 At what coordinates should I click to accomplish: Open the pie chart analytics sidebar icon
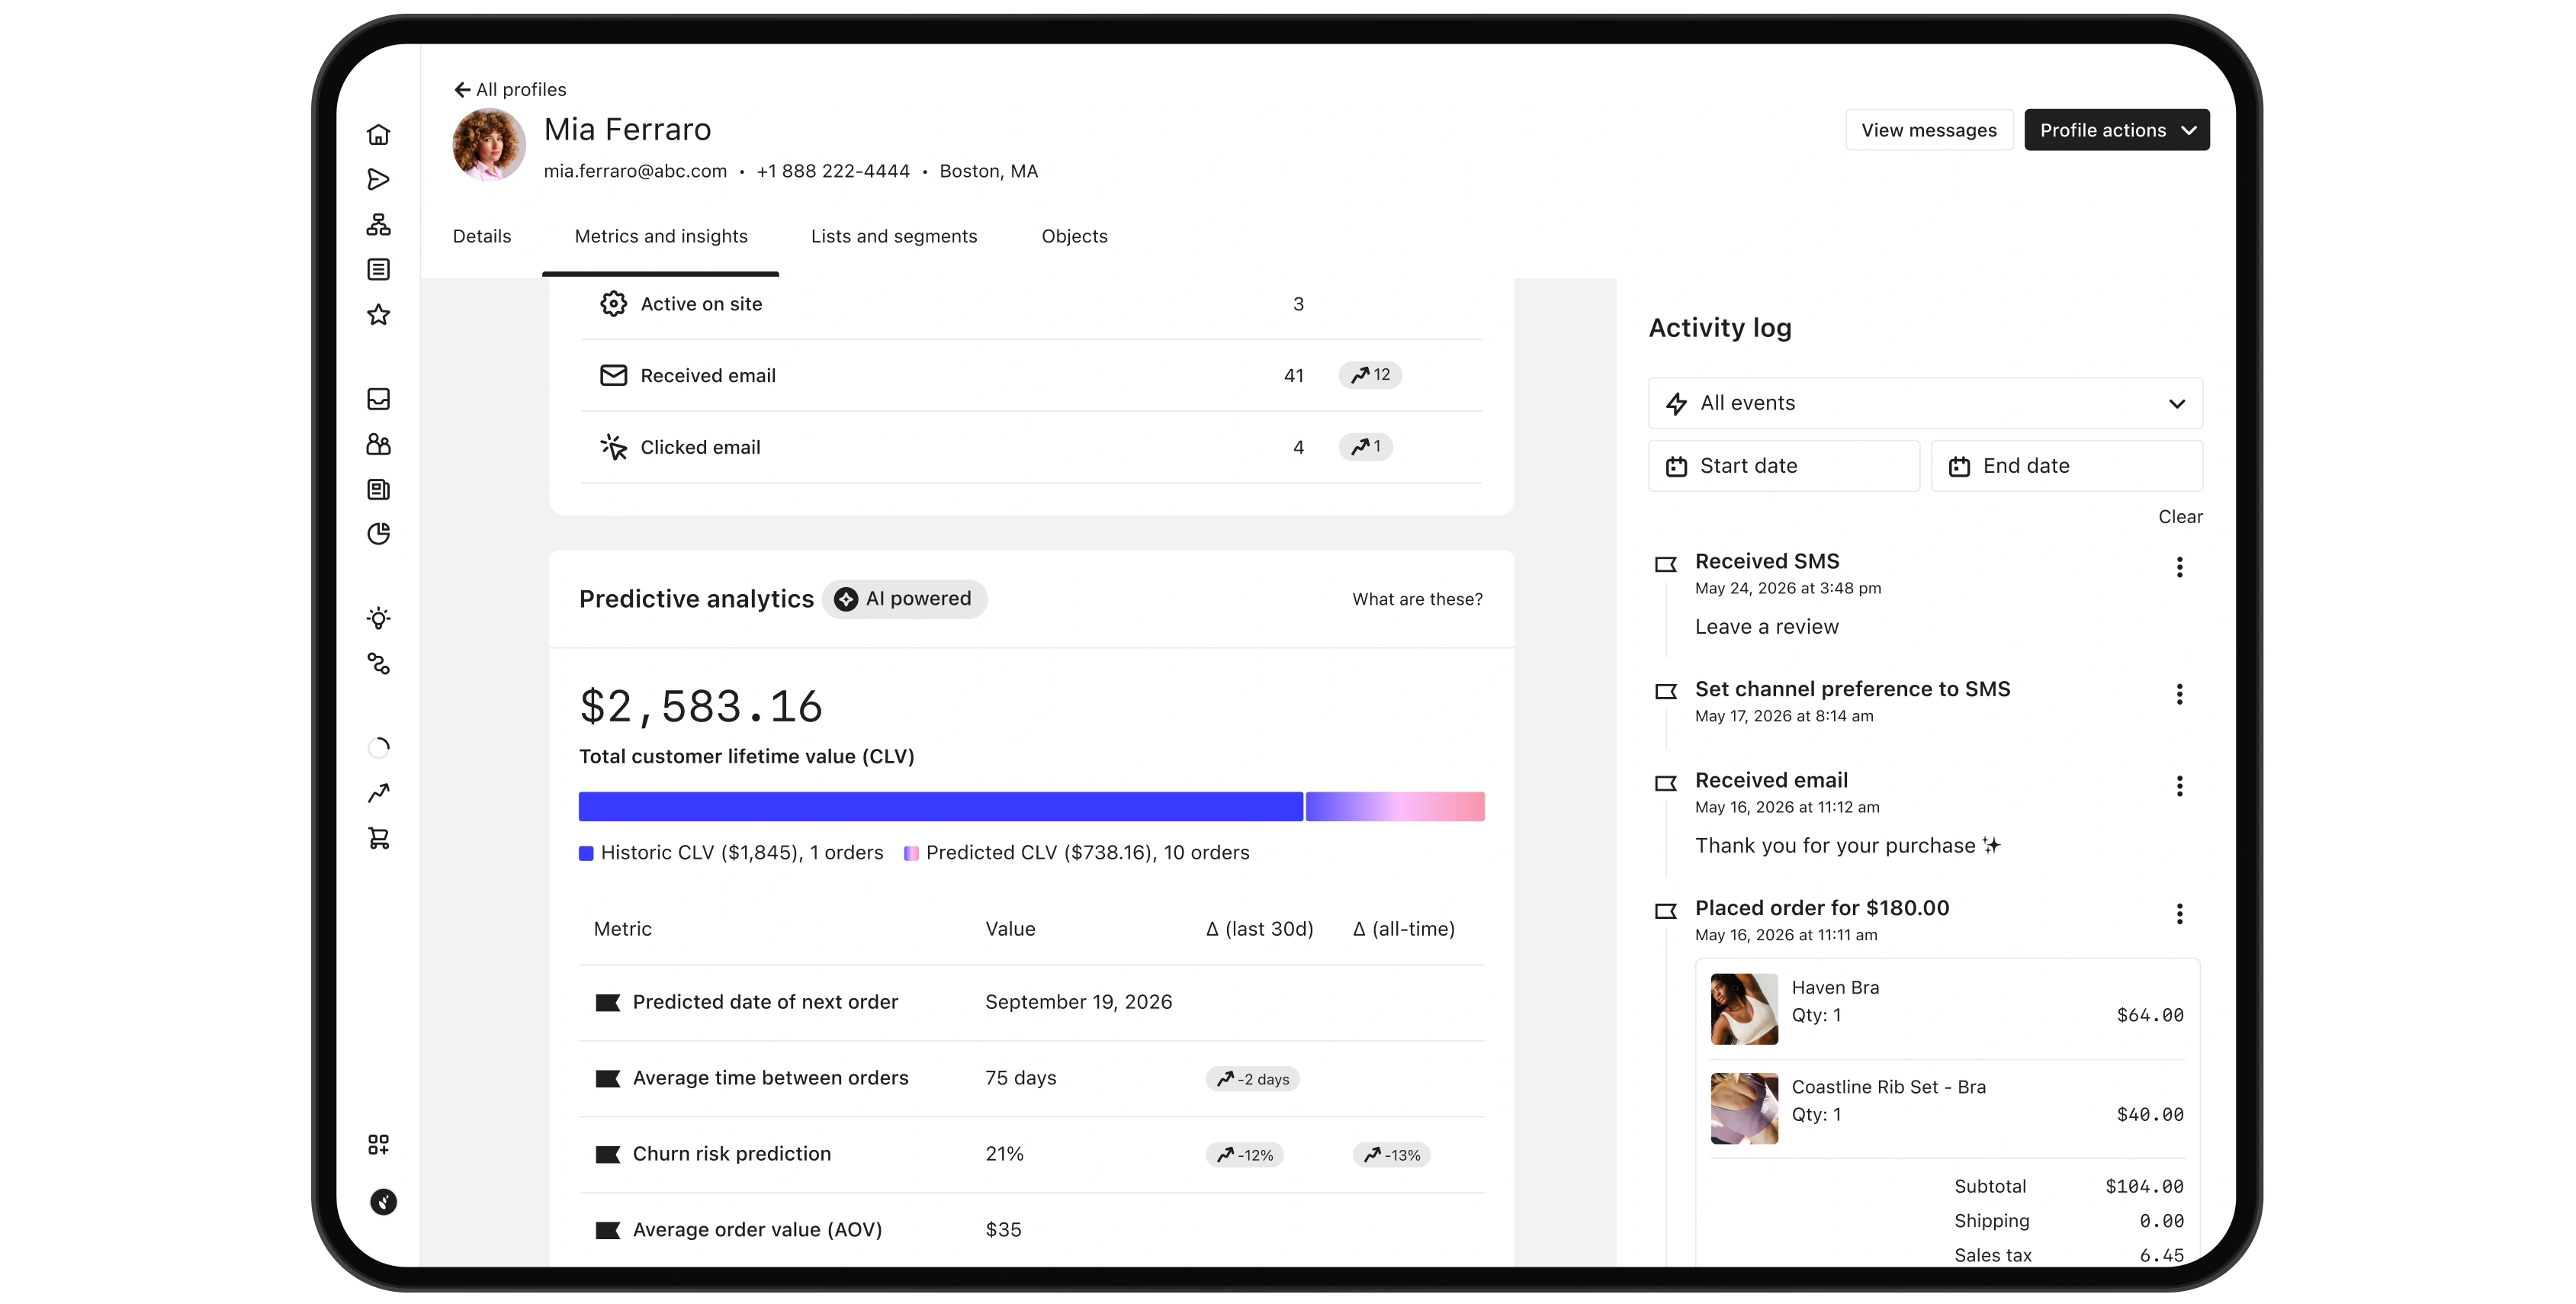(x=378, y=534)
